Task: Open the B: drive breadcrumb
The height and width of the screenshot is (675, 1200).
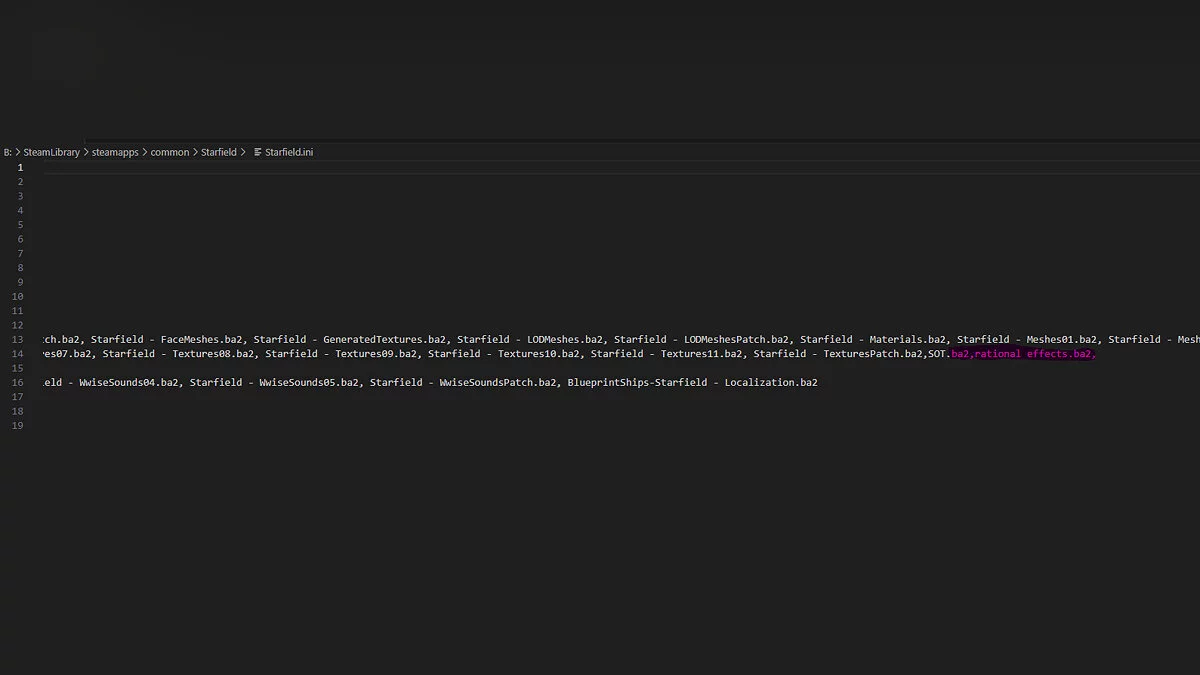Action: tap(7, 152)
